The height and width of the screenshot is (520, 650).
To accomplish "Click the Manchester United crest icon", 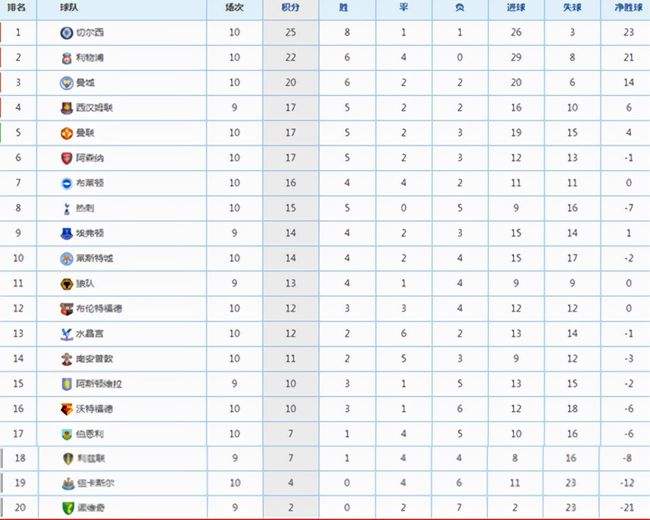I will coord(66,133).
